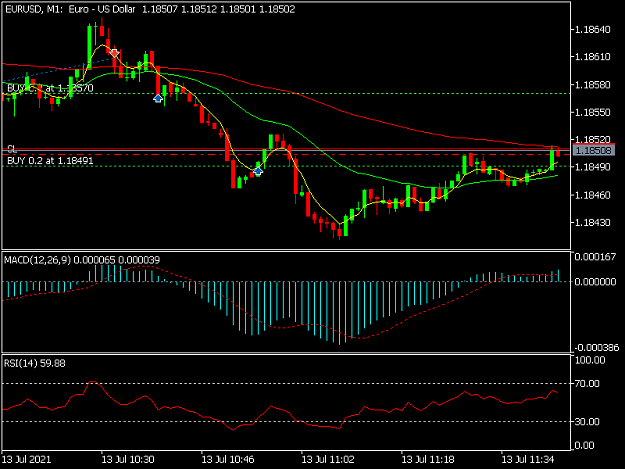Click the RSI(14) 59.88 indicator label
Image resolution: width=625 pixels, height=469 pixels.
35,363
